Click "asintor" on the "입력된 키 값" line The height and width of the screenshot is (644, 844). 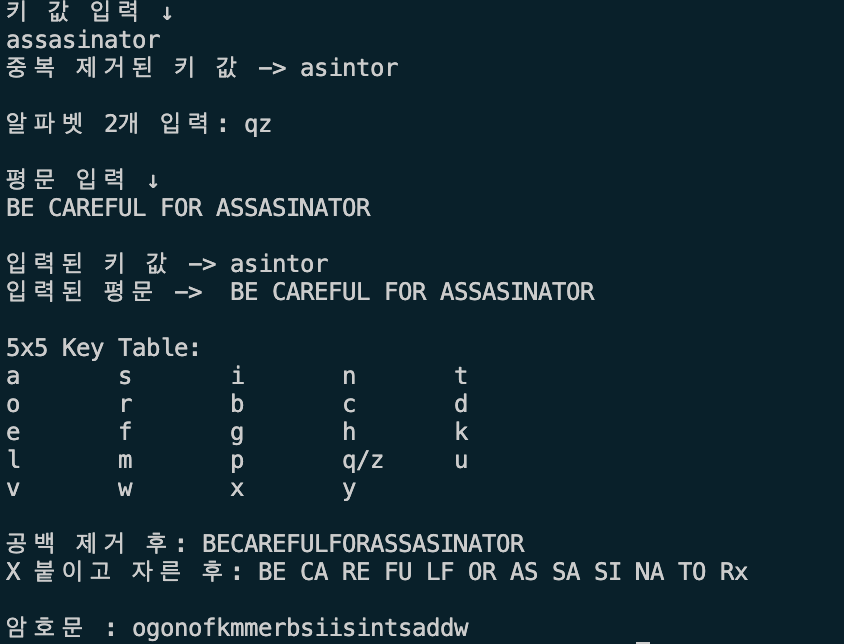[279, 264]
